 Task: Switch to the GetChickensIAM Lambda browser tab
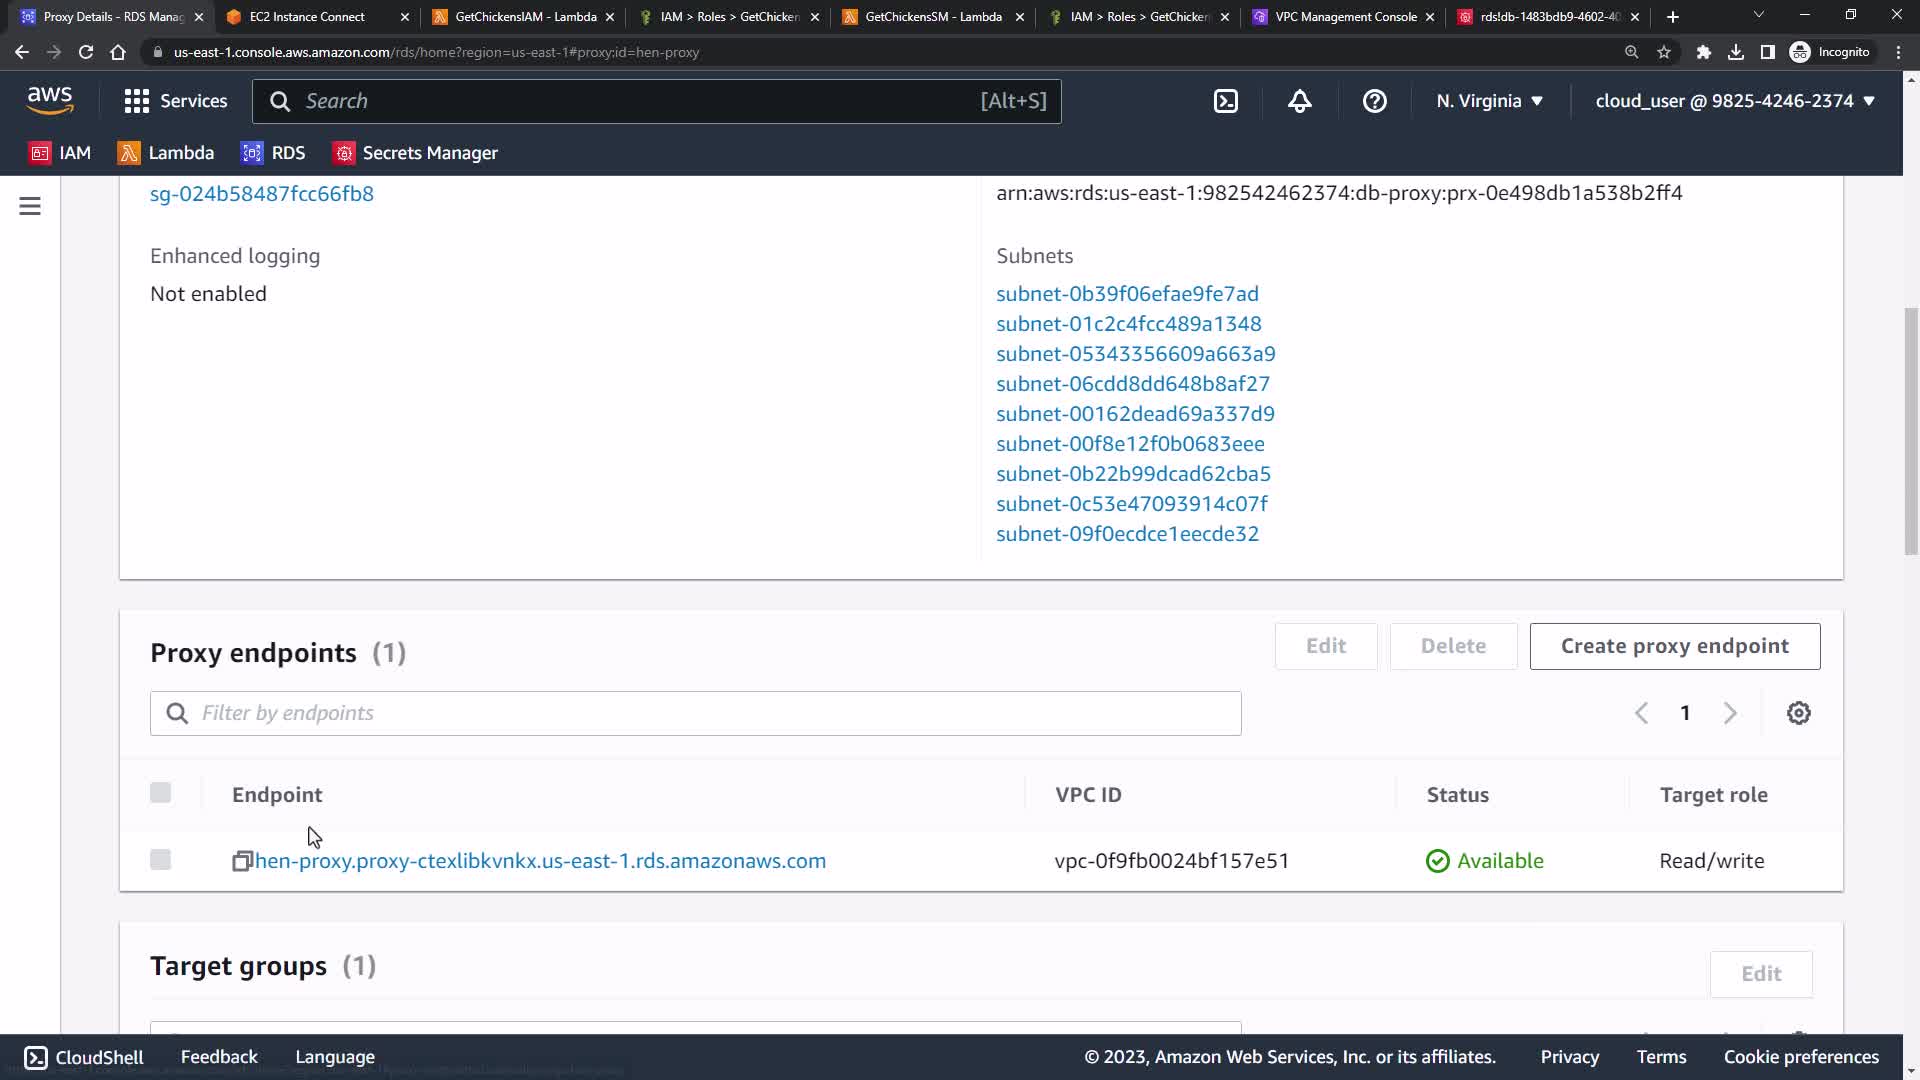pos(524,17)
